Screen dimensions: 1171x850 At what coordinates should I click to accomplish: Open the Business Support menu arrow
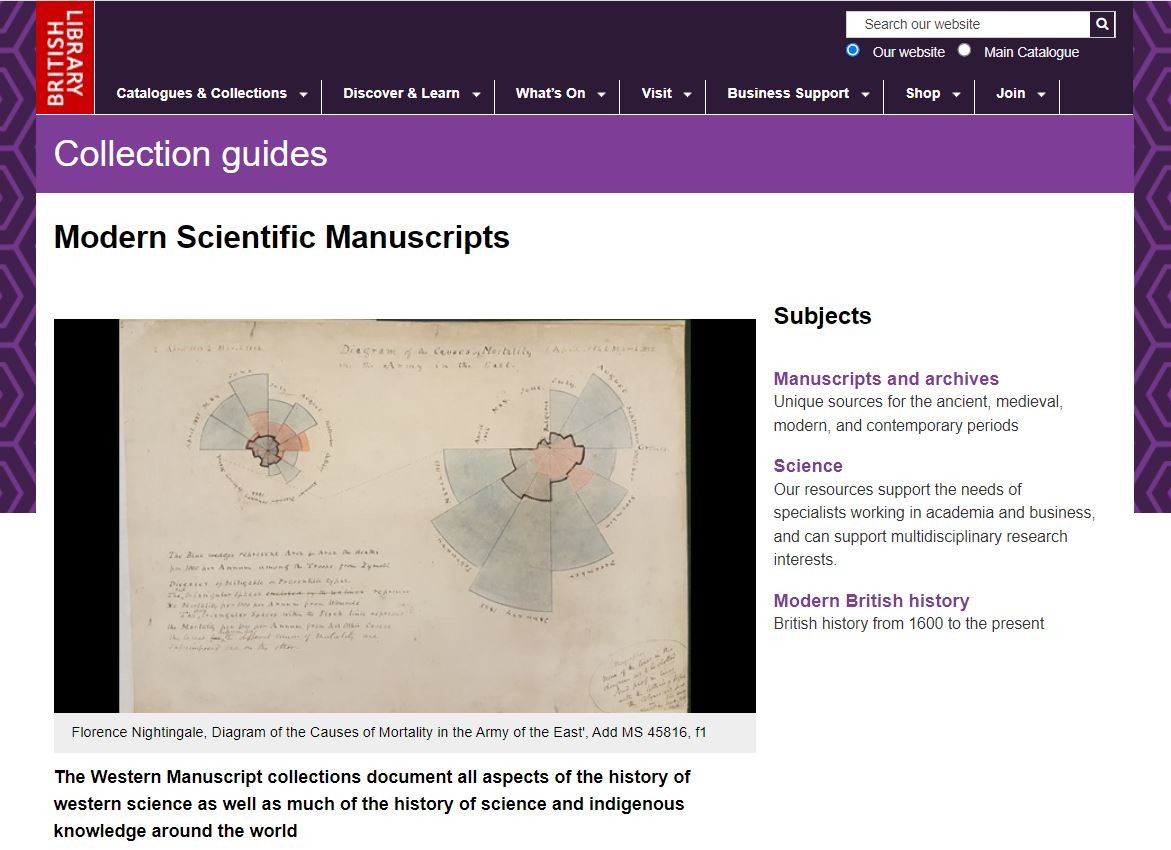(x=865, y=95)
